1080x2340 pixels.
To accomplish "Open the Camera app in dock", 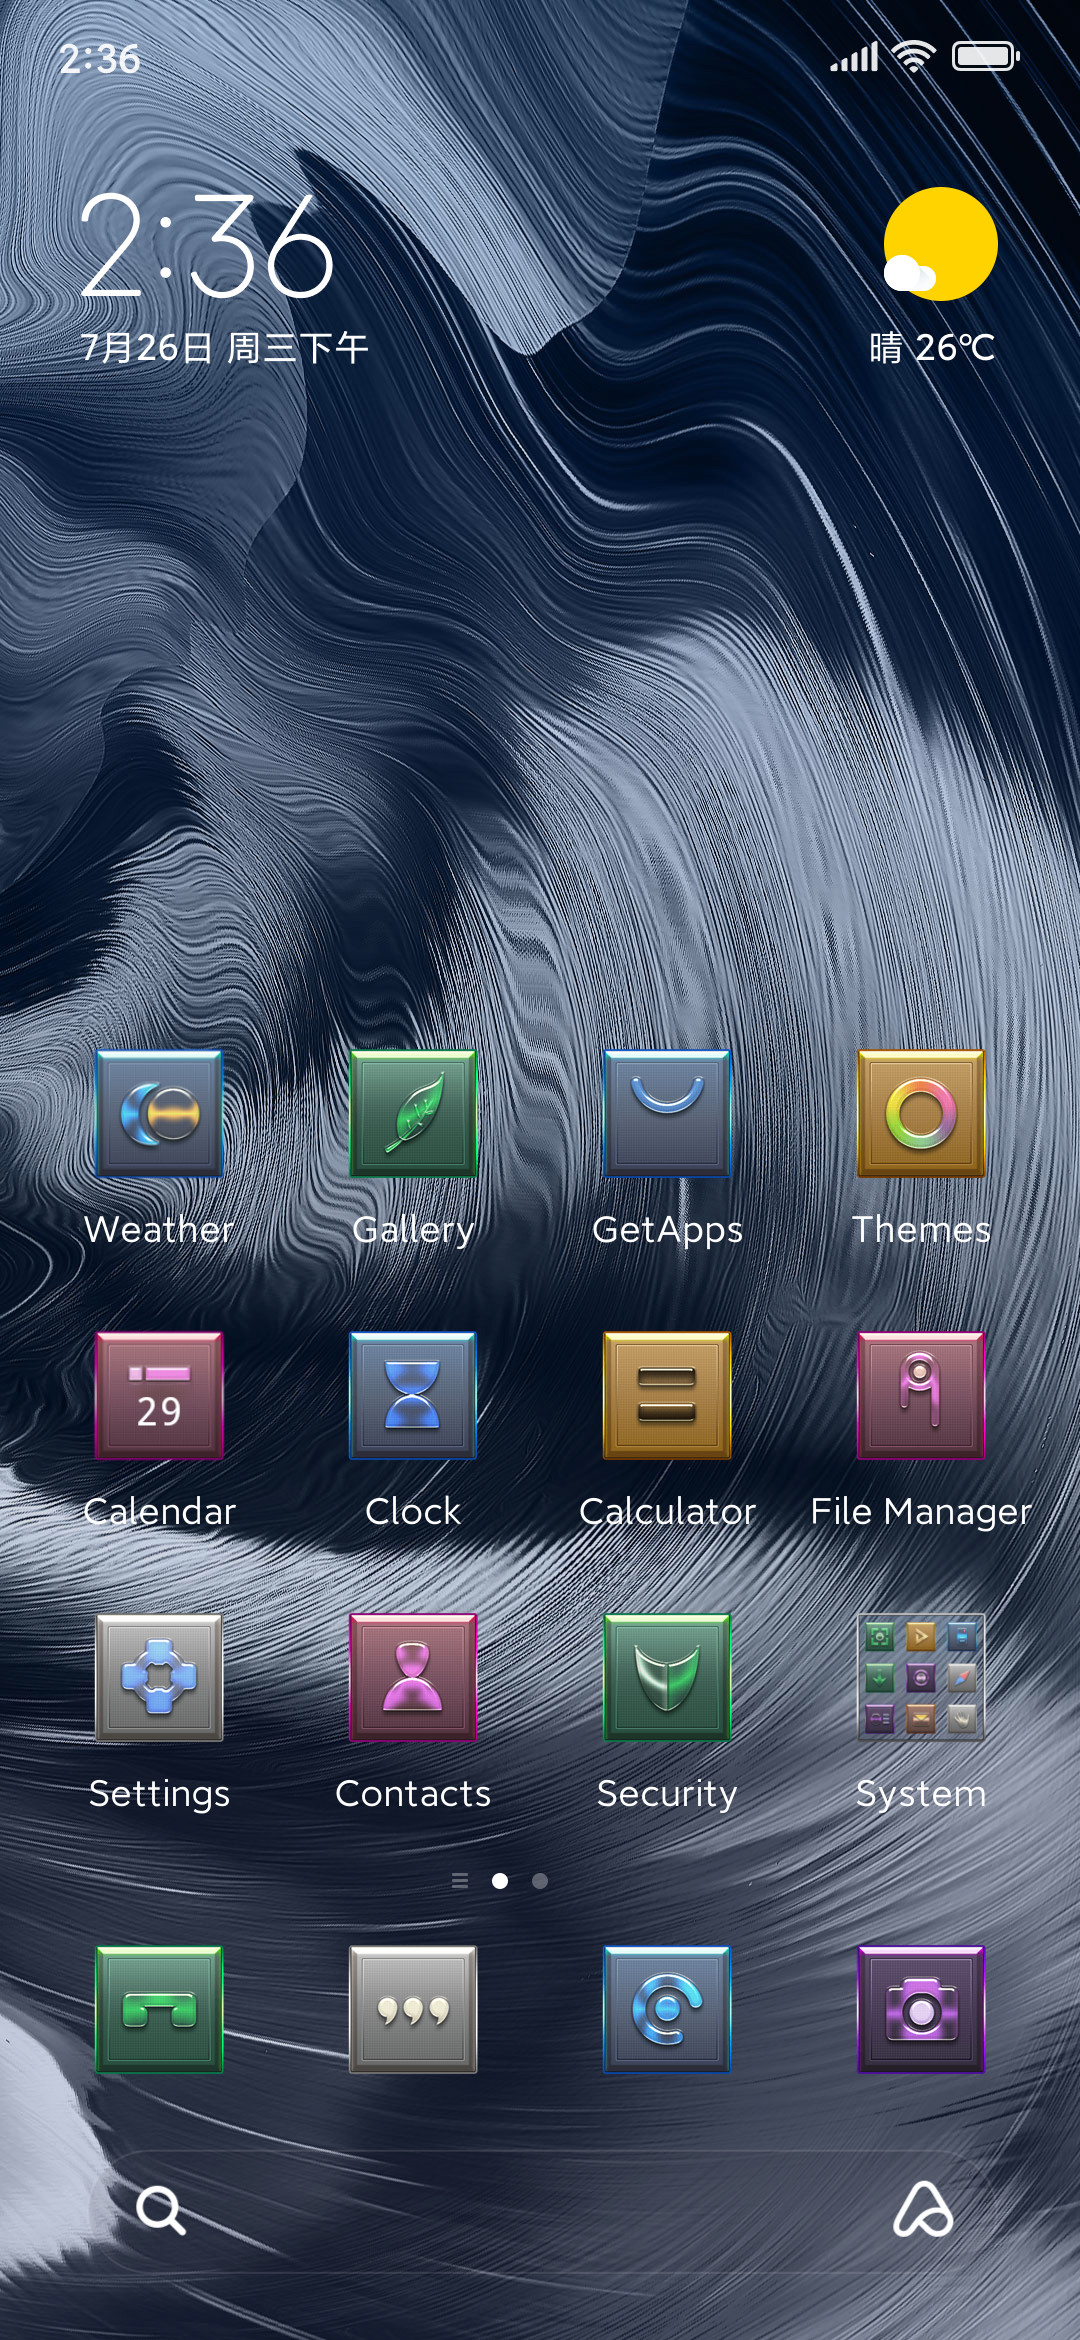I will (x=921, y=2009).
